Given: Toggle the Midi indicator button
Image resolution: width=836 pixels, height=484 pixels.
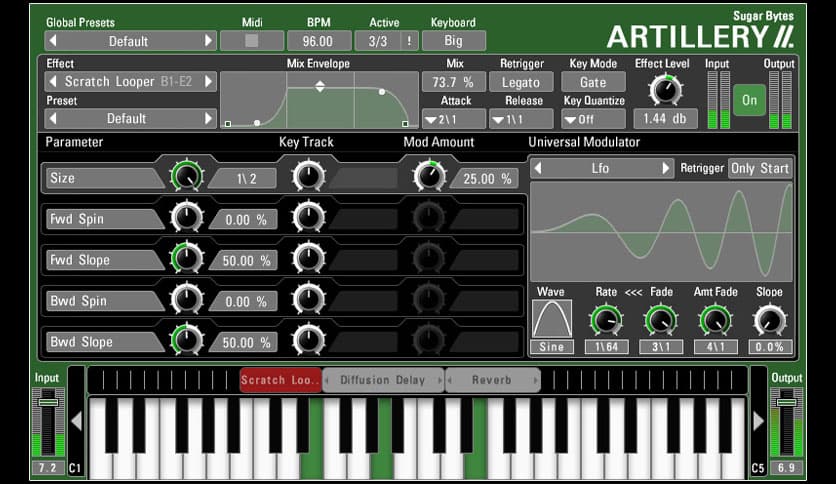Looking at the screenshot, I should pyautogui.click(x=252, y=41).
